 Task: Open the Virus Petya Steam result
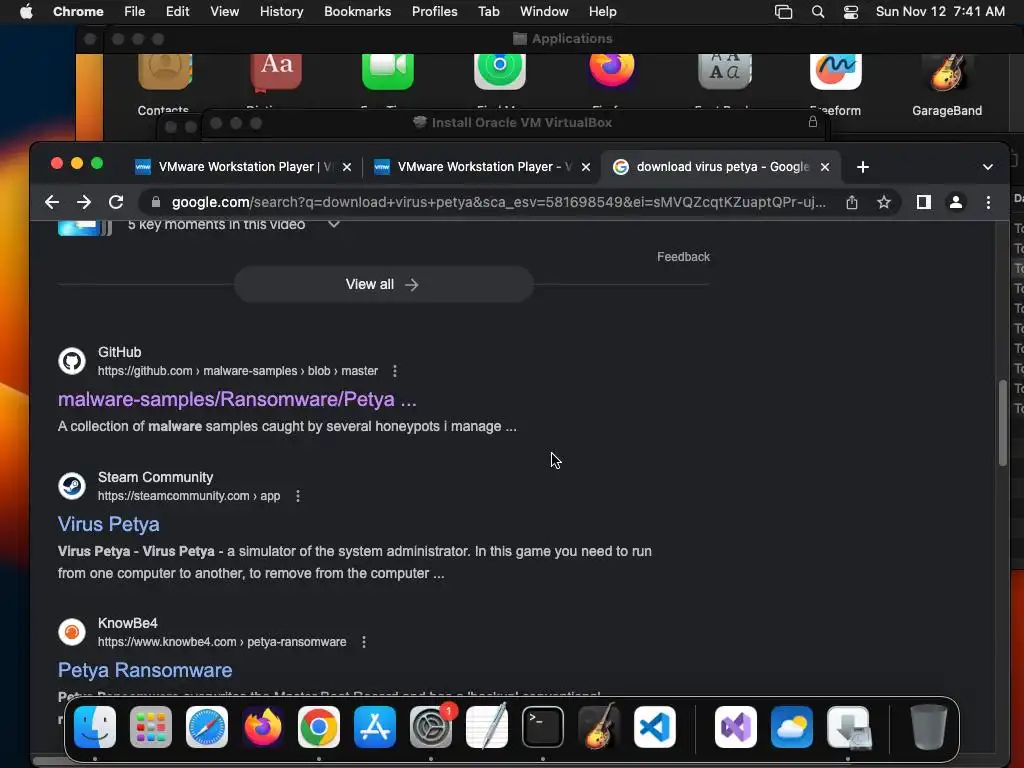pos(108,524)
